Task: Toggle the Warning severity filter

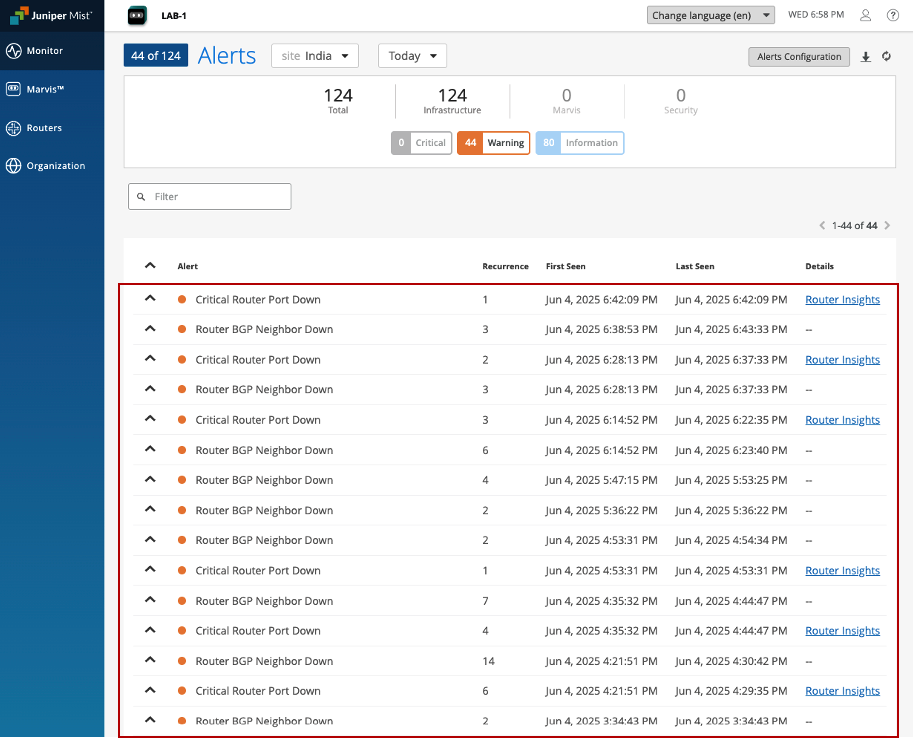Action: click(494, 143)
